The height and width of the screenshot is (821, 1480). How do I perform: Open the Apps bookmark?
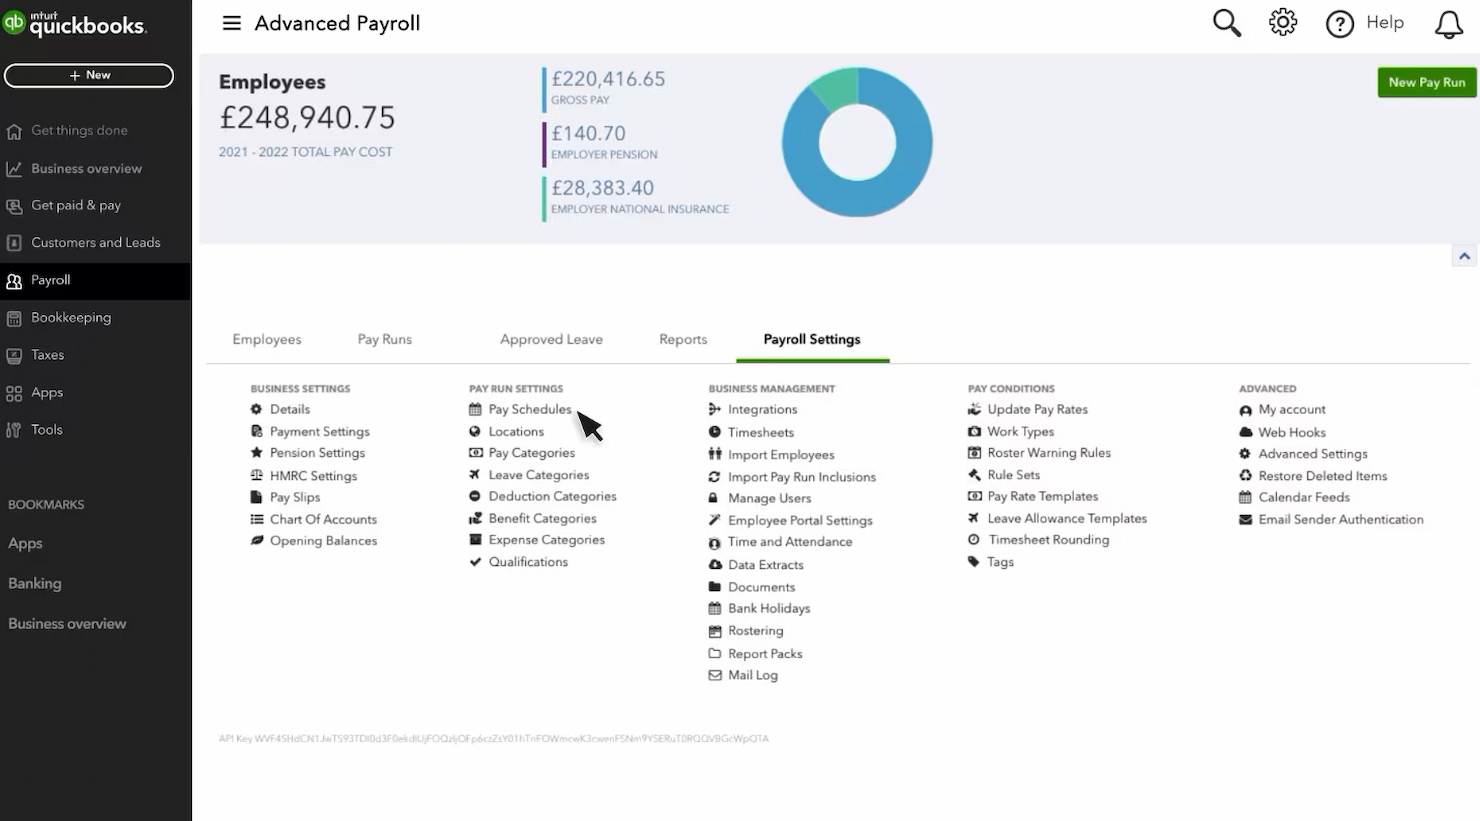(x=25, y=544)
